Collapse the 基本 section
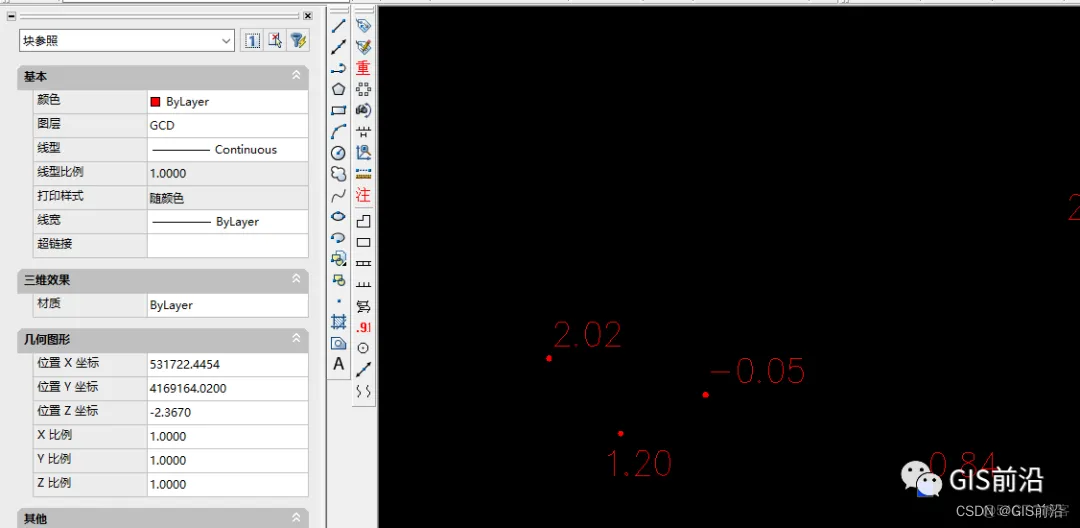Viewport: 1080px width, 528px height. point(296,76)
